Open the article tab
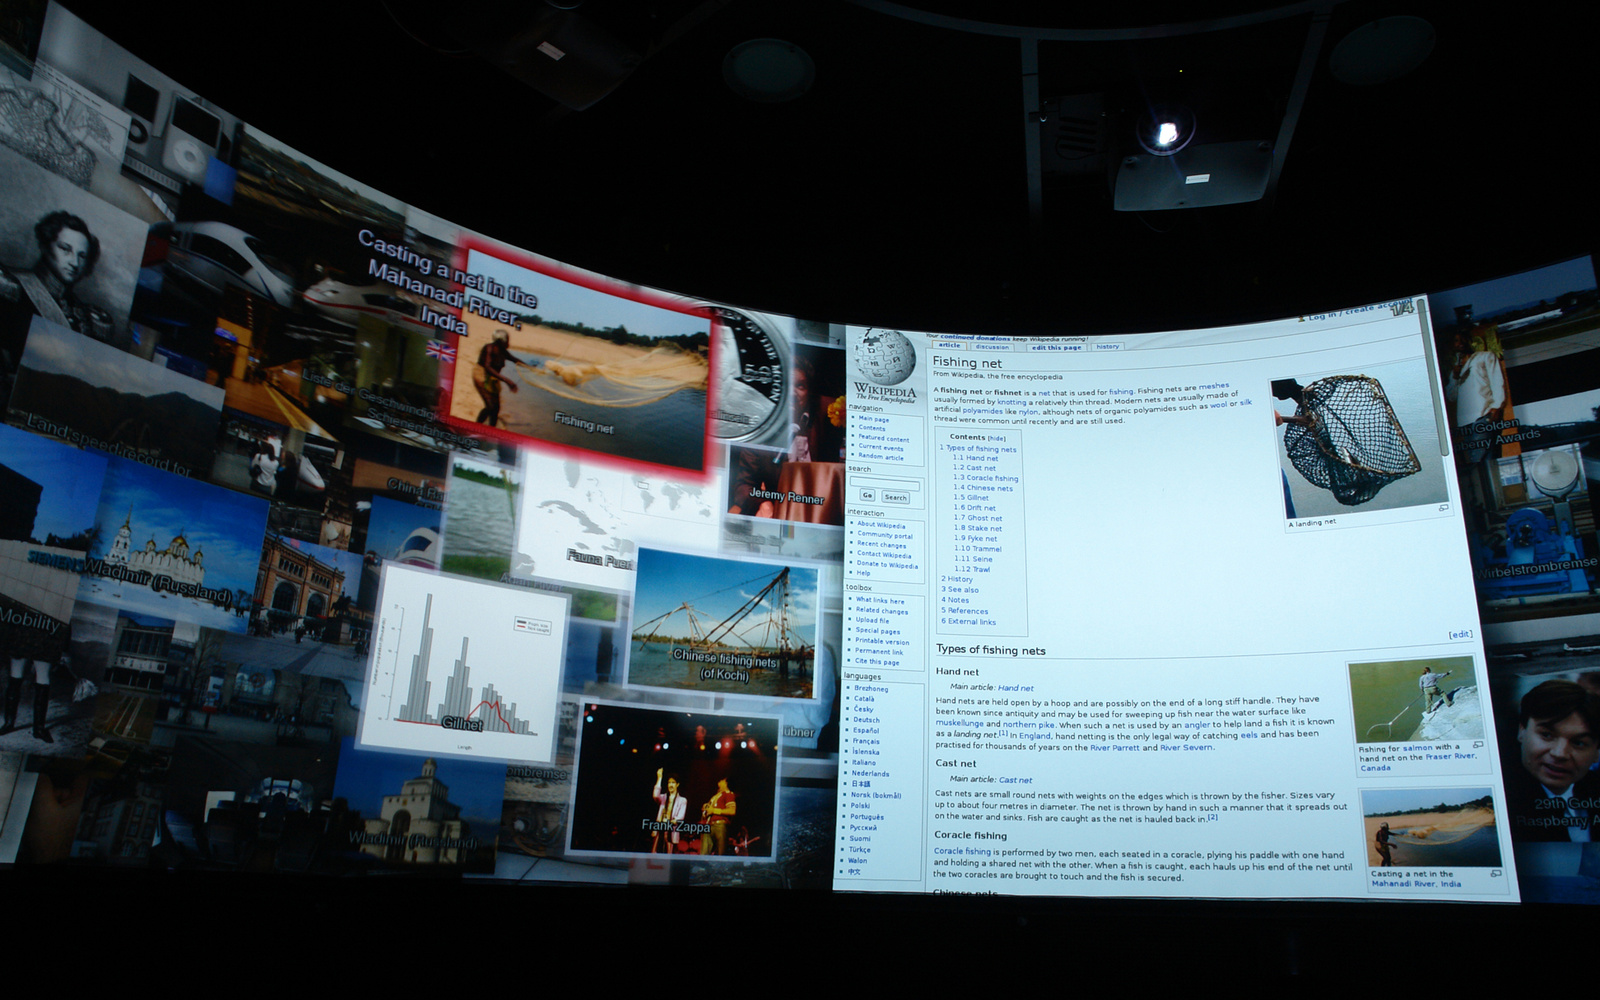 [949, 345]
